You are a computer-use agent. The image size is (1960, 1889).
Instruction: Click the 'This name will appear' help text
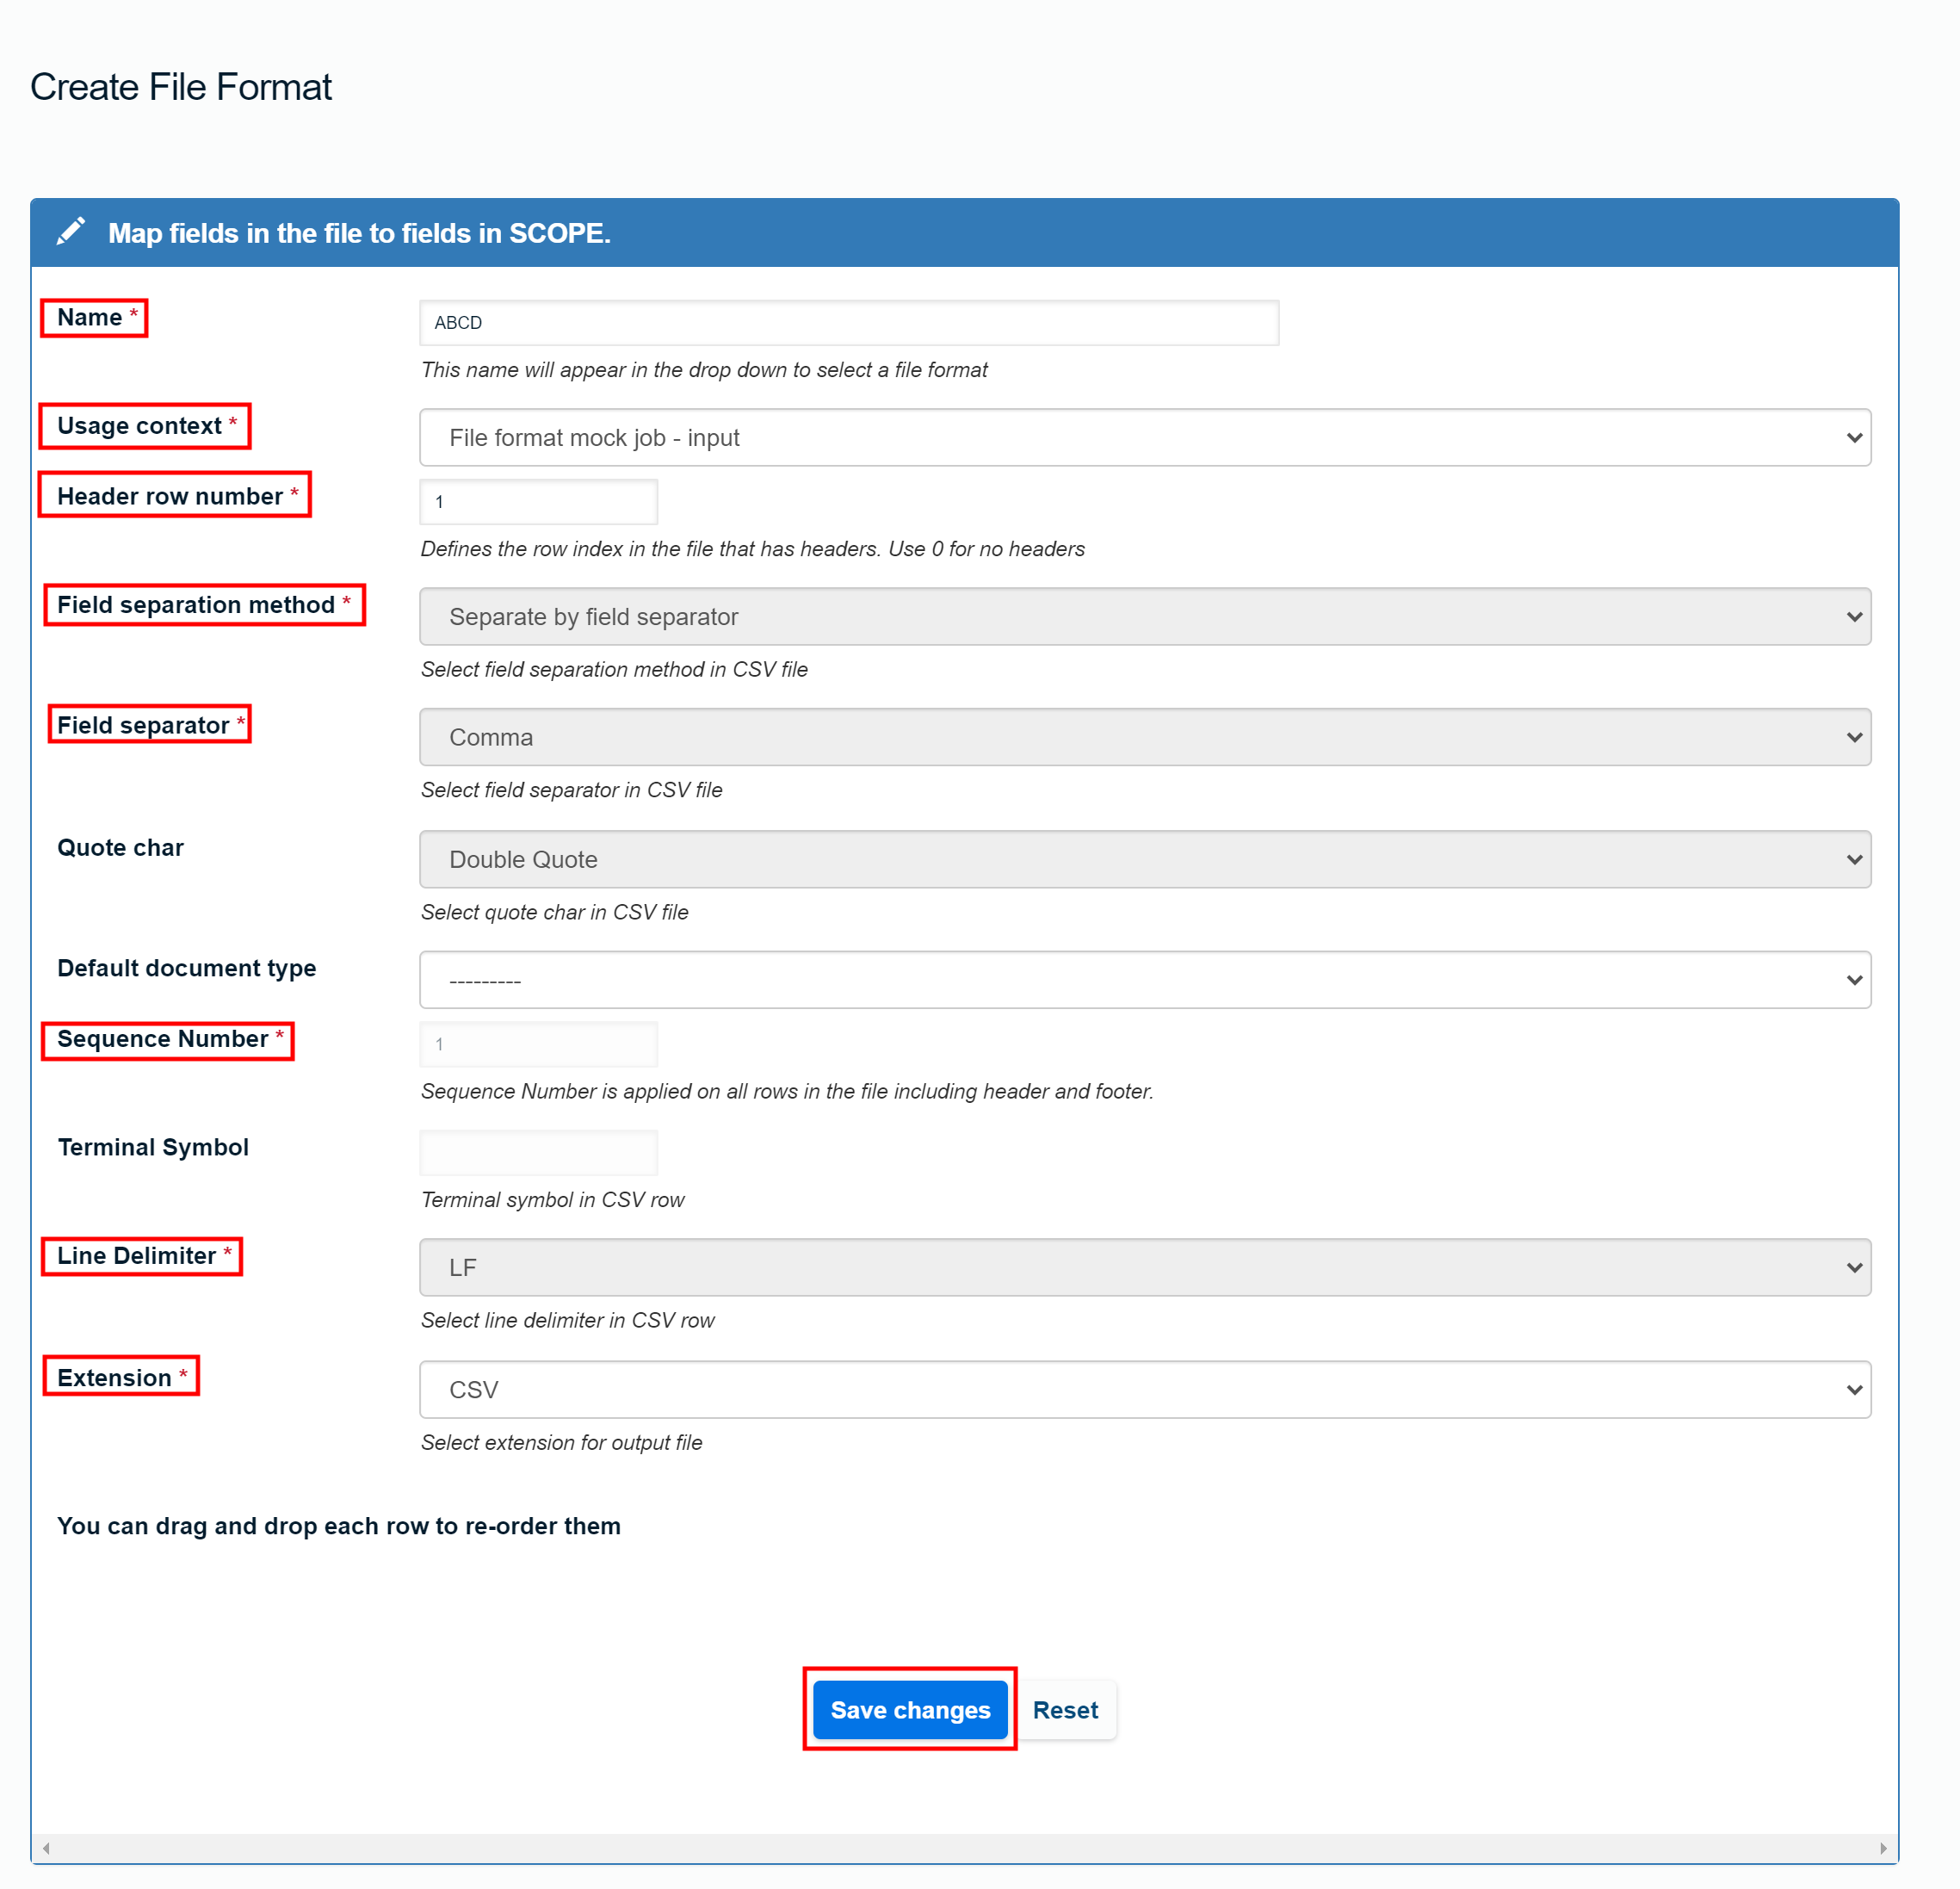pos(704,370)
